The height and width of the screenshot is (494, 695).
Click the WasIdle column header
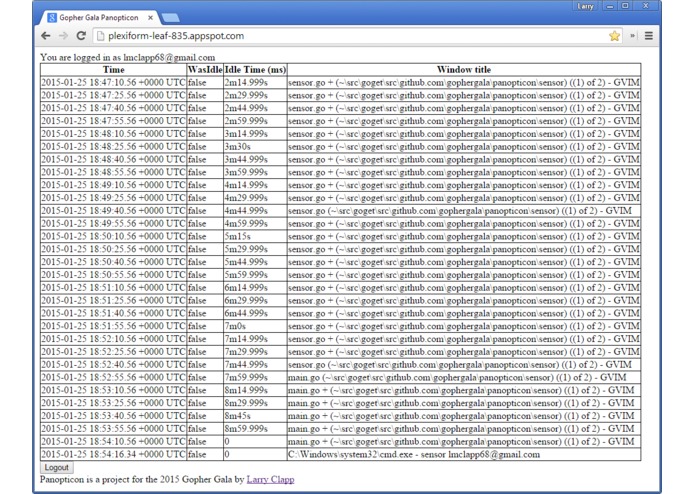pos(205,70)
